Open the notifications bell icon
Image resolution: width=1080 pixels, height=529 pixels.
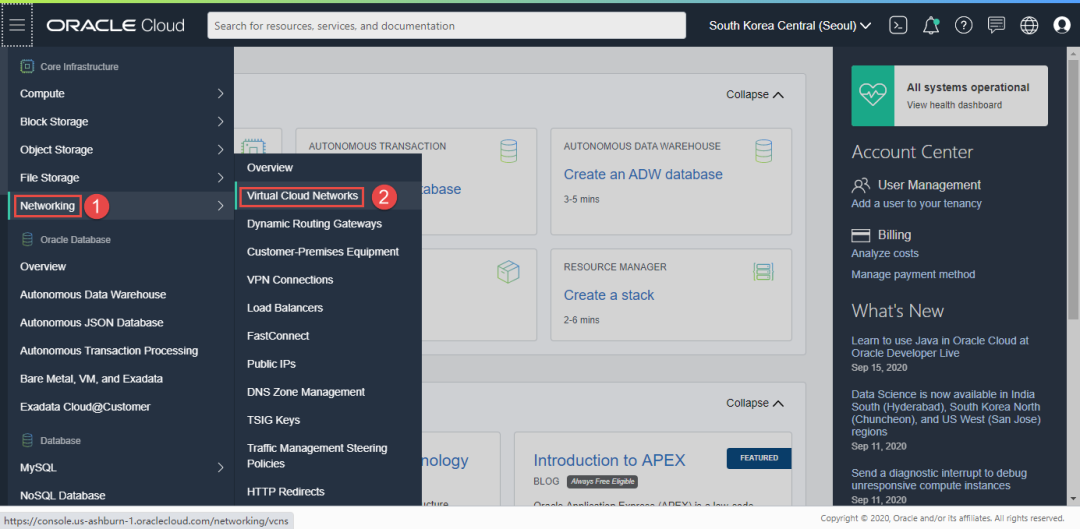click(x=931, y=25)
